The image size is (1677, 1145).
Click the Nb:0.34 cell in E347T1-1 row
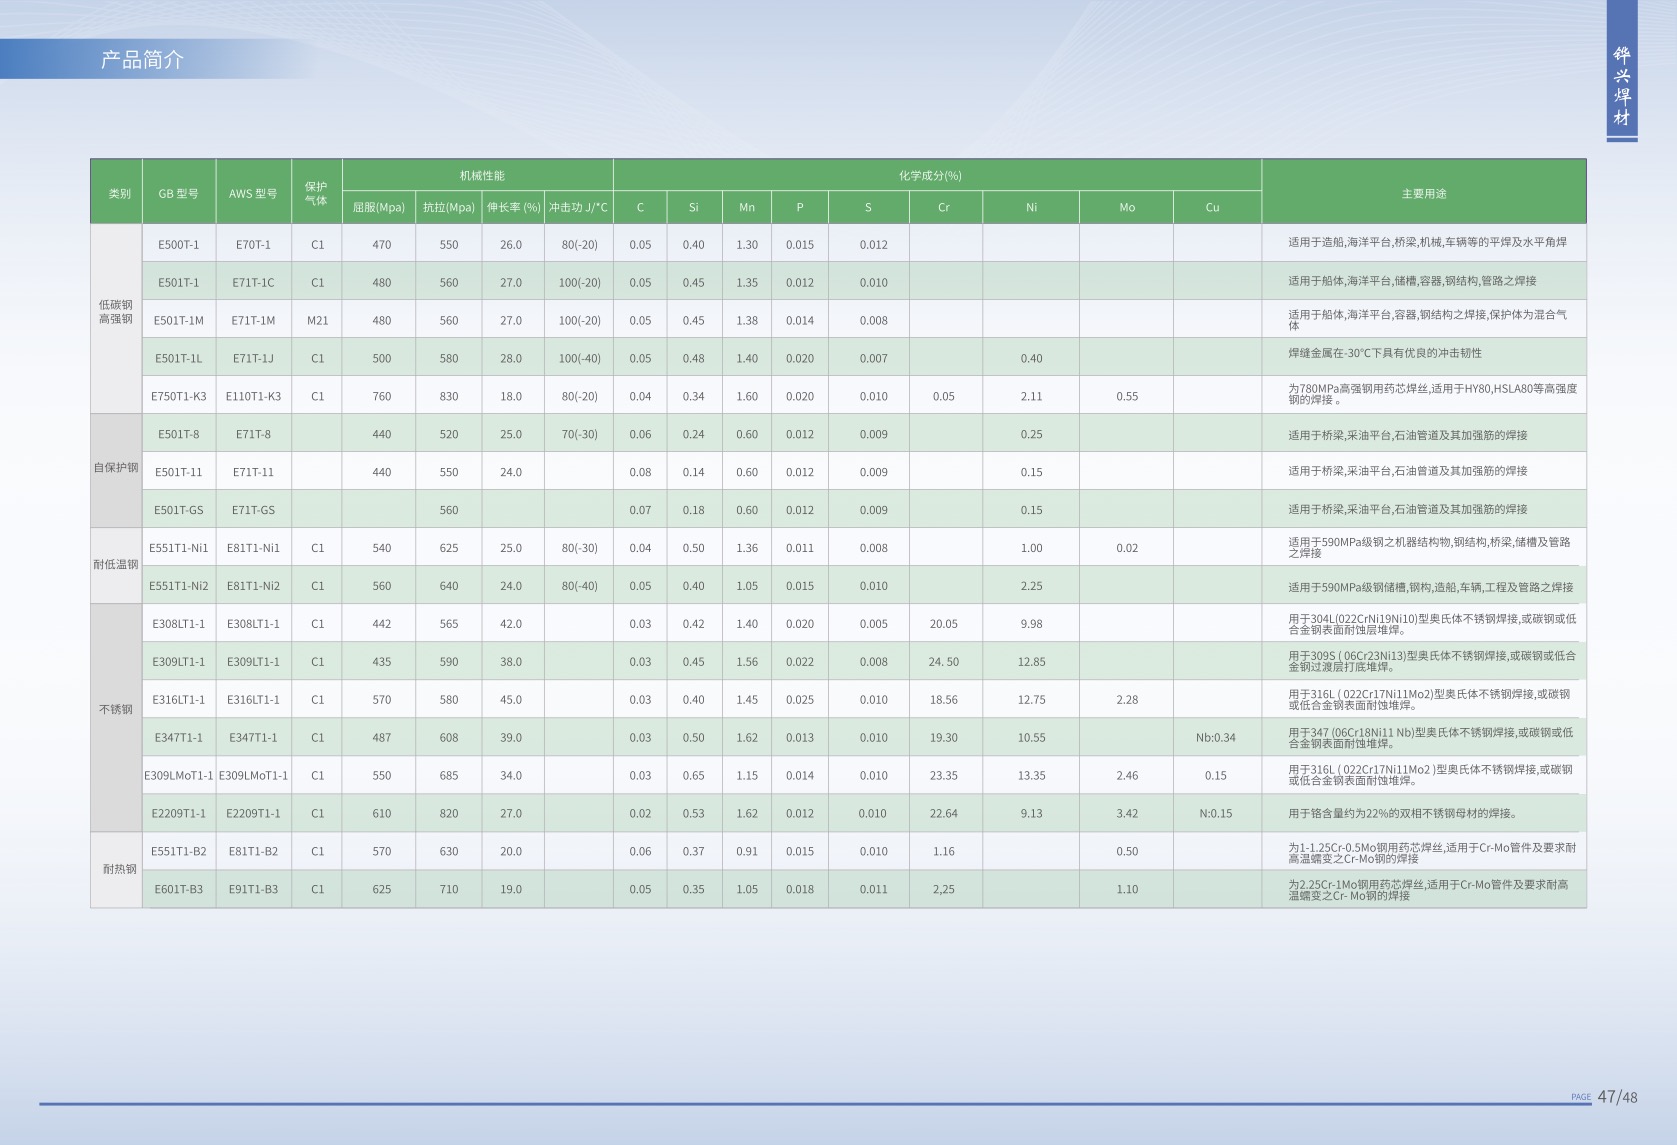click(1215, 738)
